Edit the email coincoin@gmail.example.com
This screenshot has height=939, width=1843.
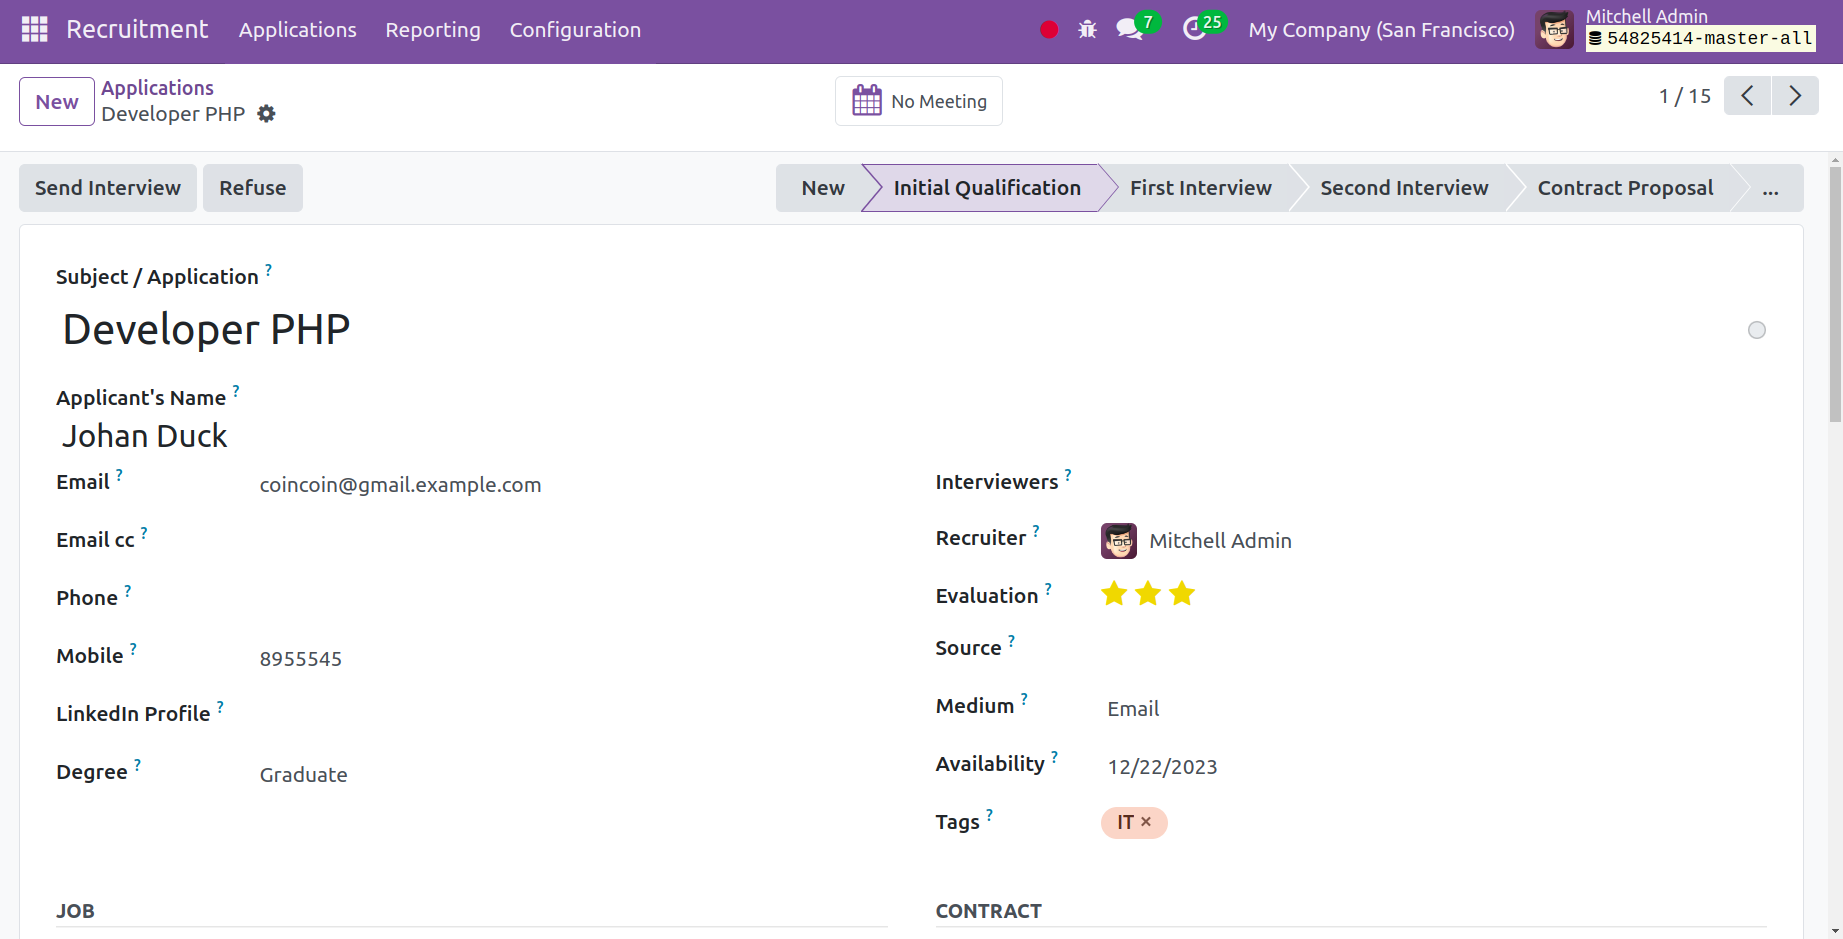click(x=570, y=485)
